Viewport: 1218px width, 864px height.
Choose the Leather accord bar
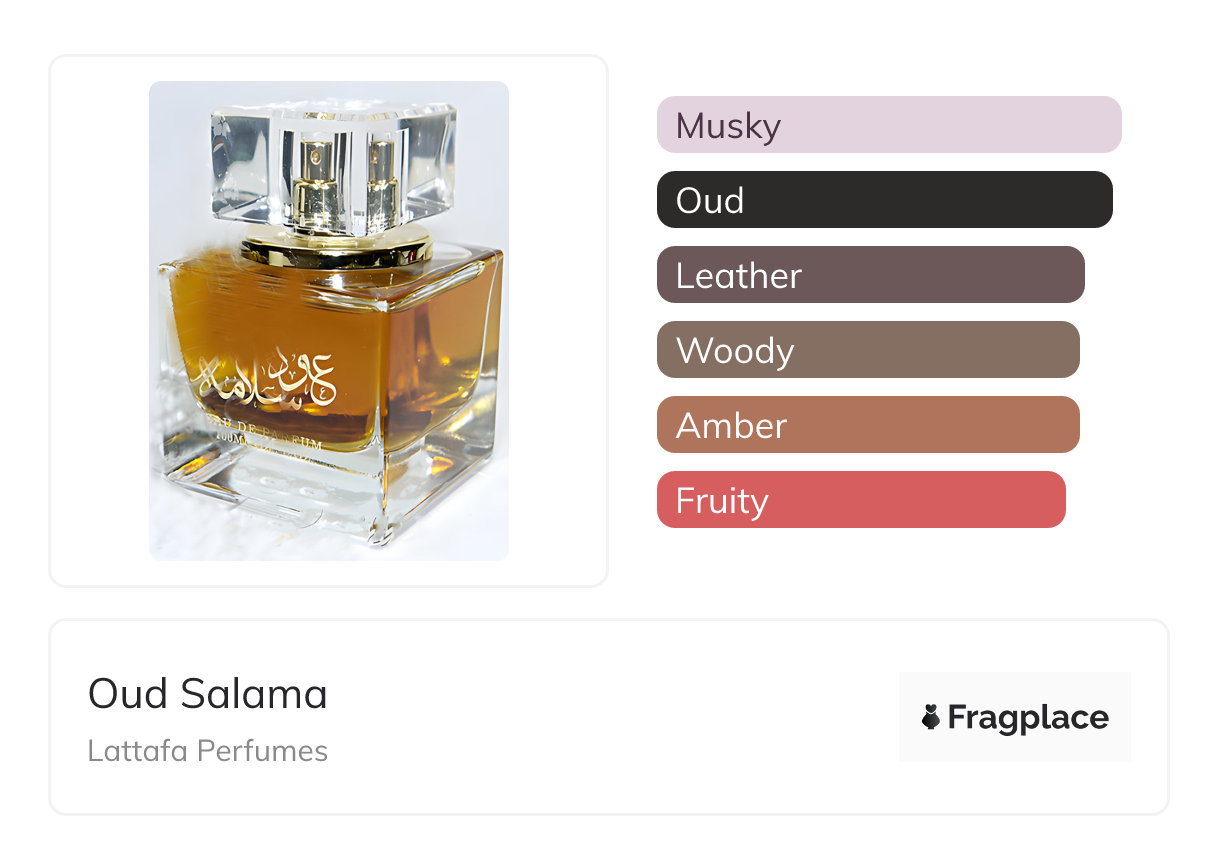point(870,275)
